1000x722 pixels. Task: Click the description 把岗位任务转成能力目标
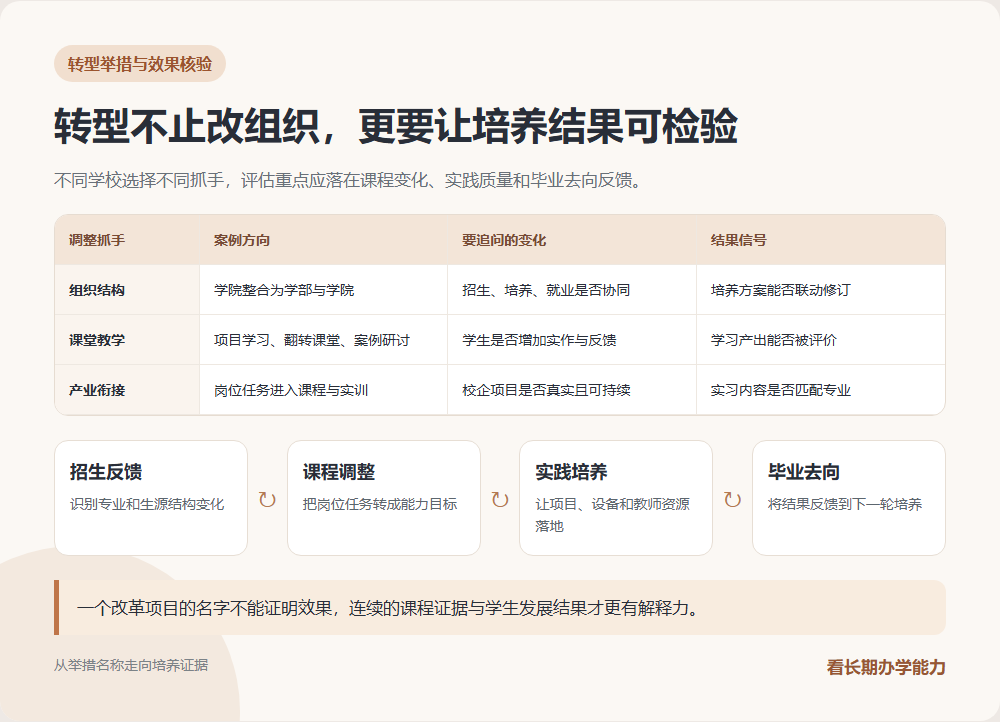pos(379,504)
